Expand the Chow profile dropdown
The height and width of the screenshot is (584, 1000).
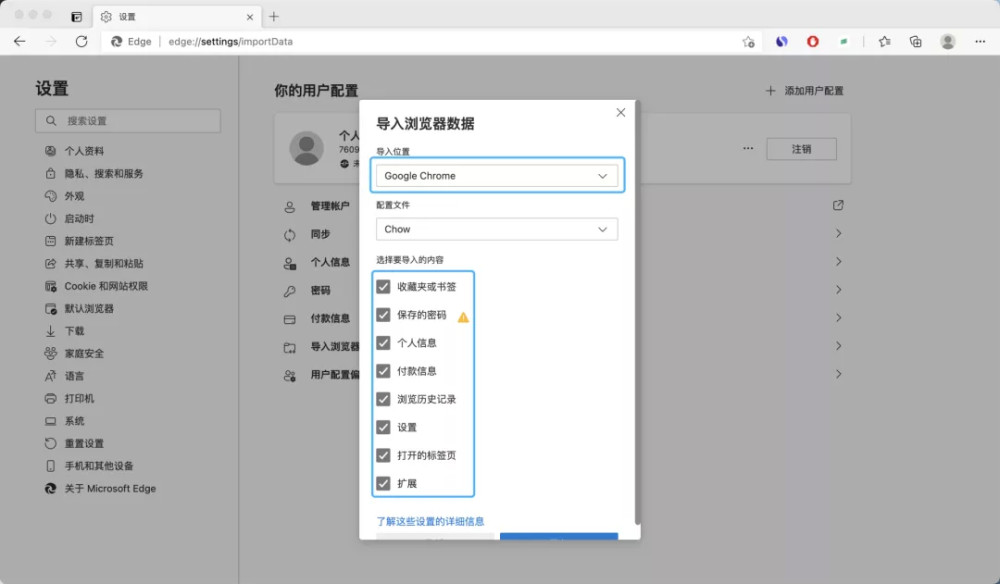497,229
